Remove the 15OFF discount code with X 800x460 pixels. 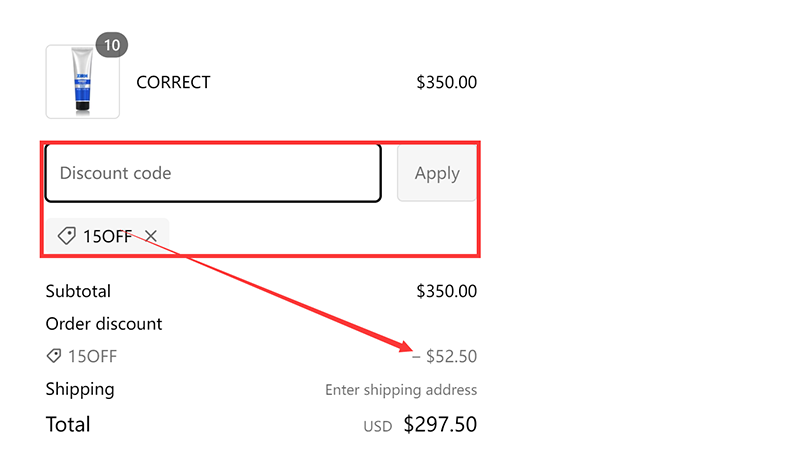(151, 236)
